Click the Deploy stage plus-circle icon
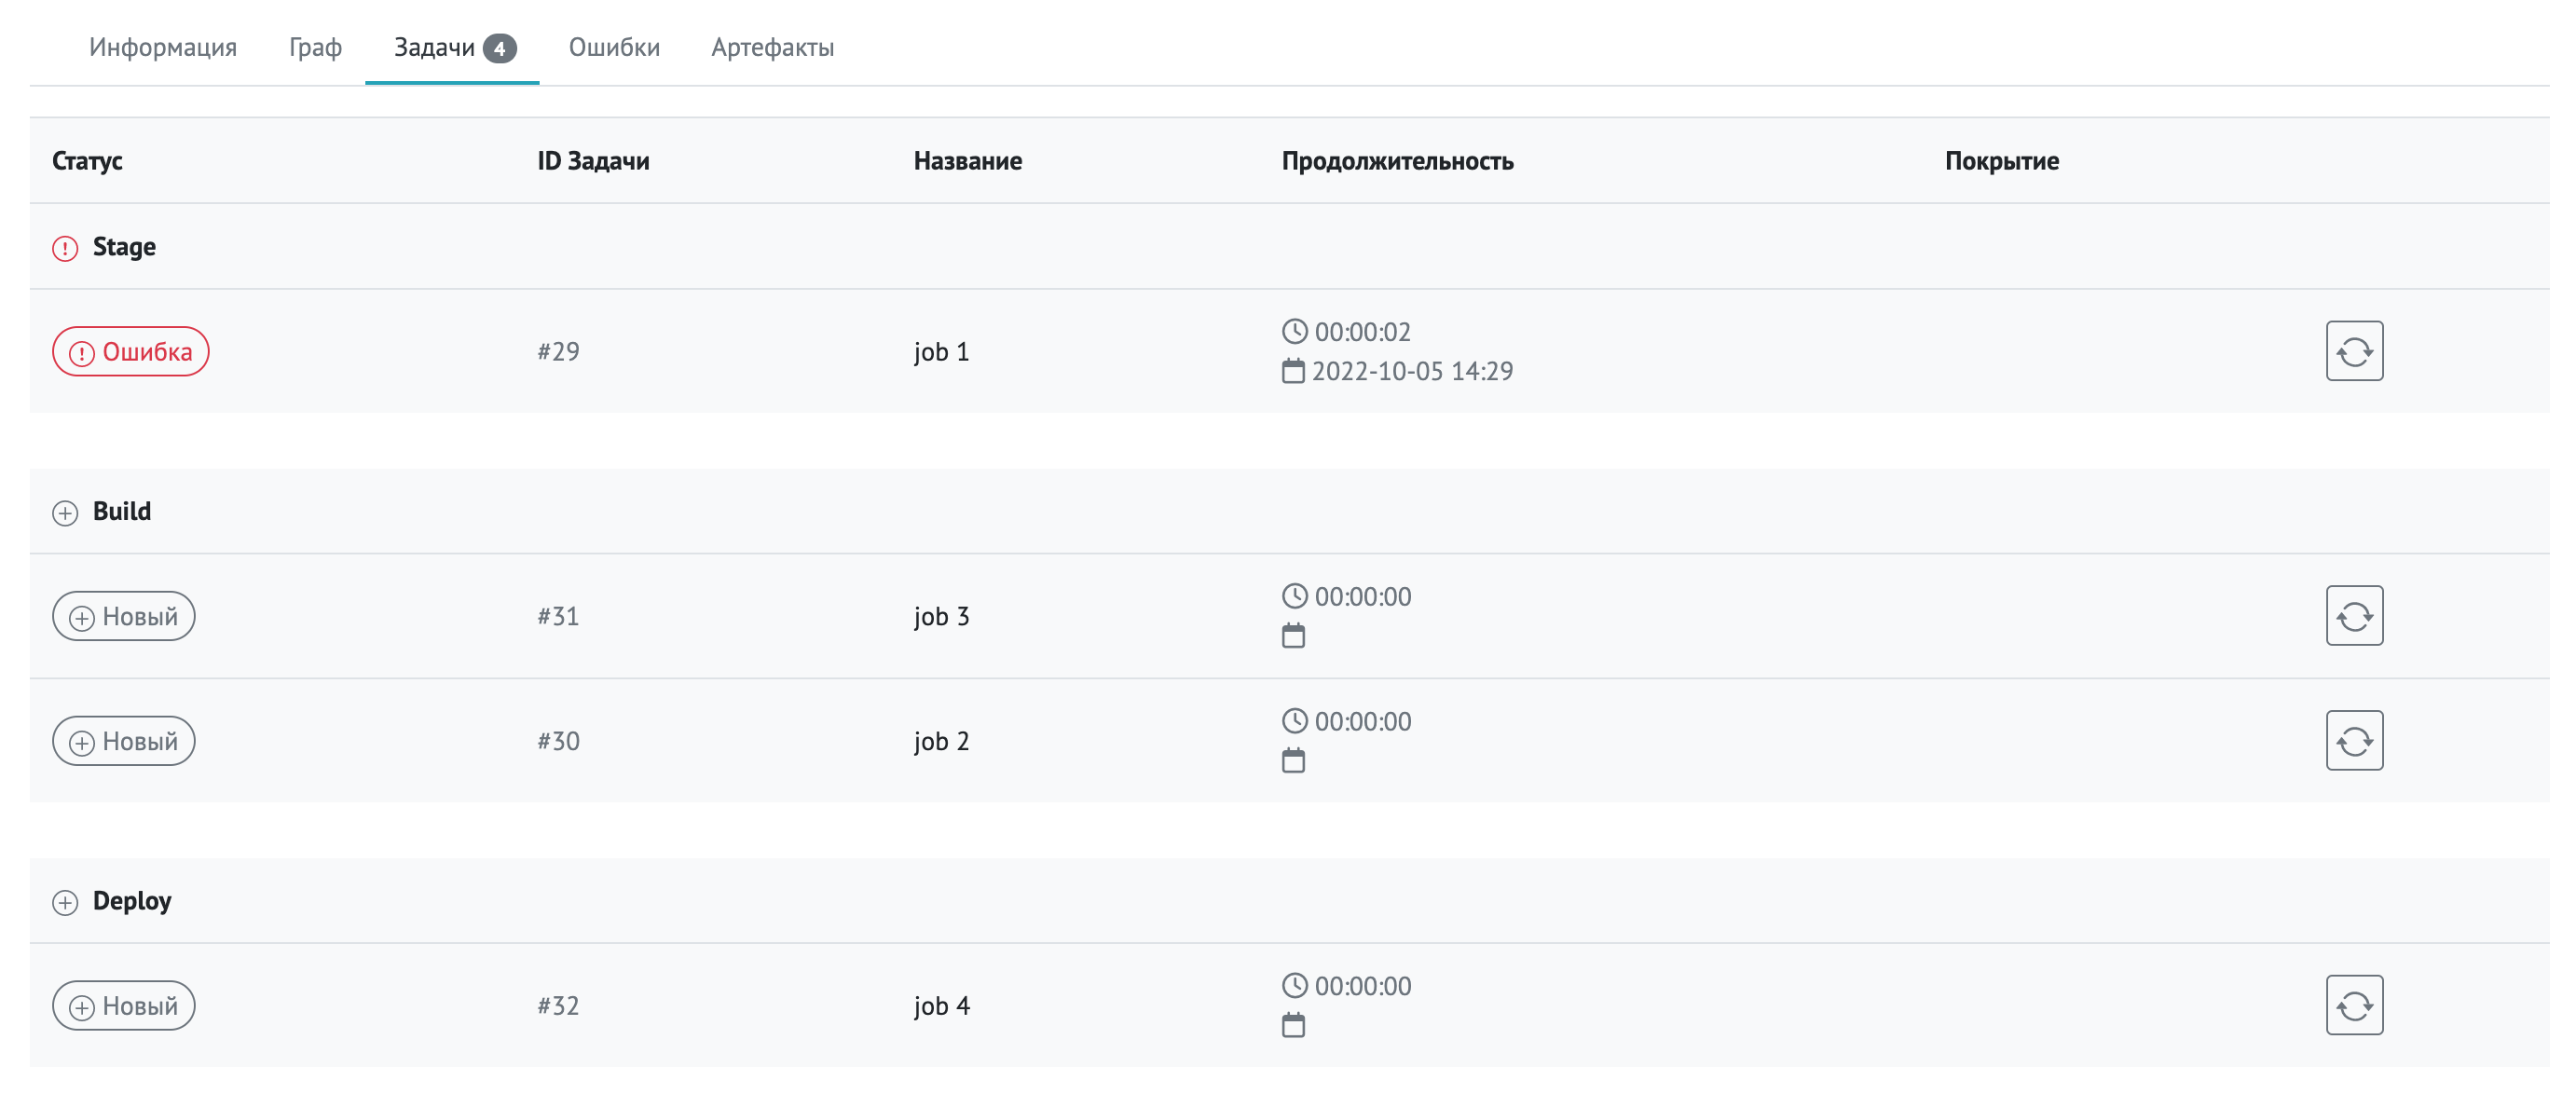Image resolution: width=2576 pixels, height=1094 pixels. point(65,903)
